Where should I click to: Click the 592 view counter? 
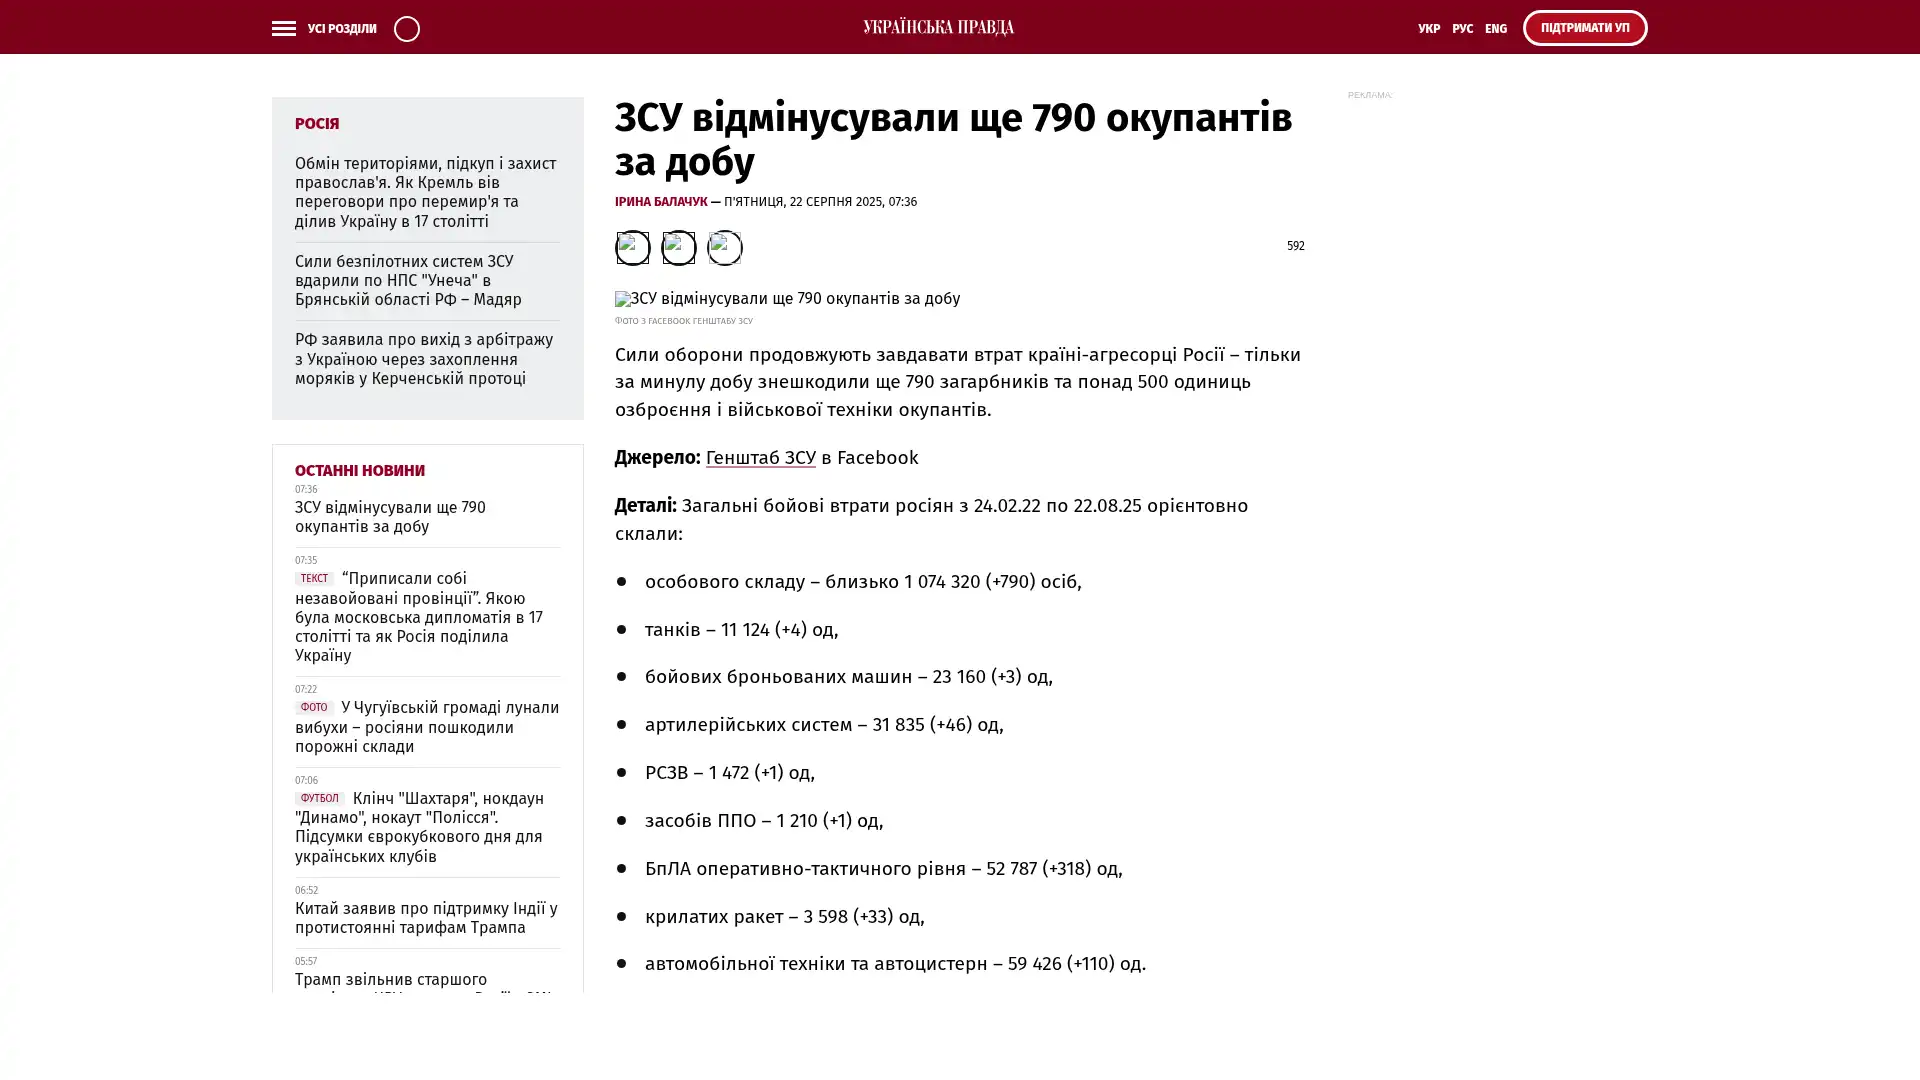click(1294, 246)
